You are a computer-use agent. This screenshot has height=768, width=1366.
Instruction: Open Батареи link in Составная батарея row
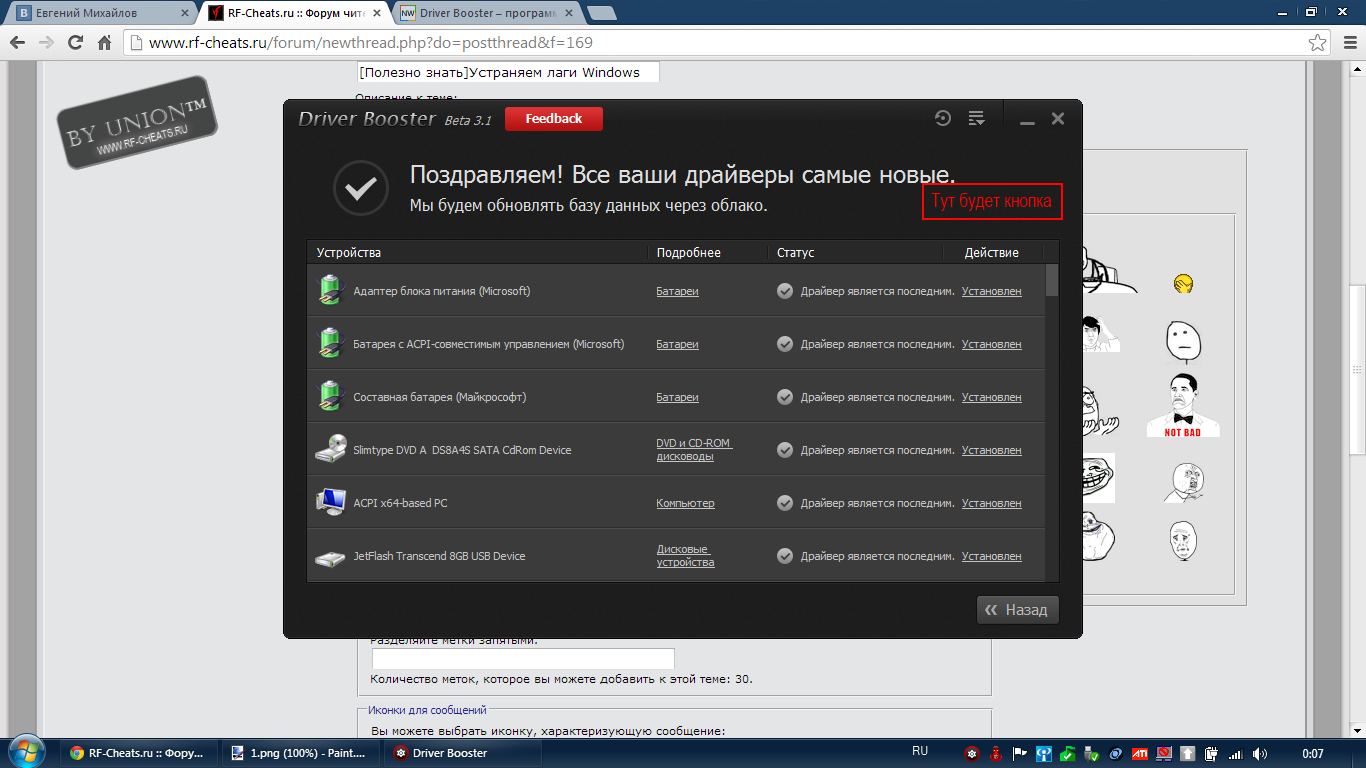click(677, 397)
